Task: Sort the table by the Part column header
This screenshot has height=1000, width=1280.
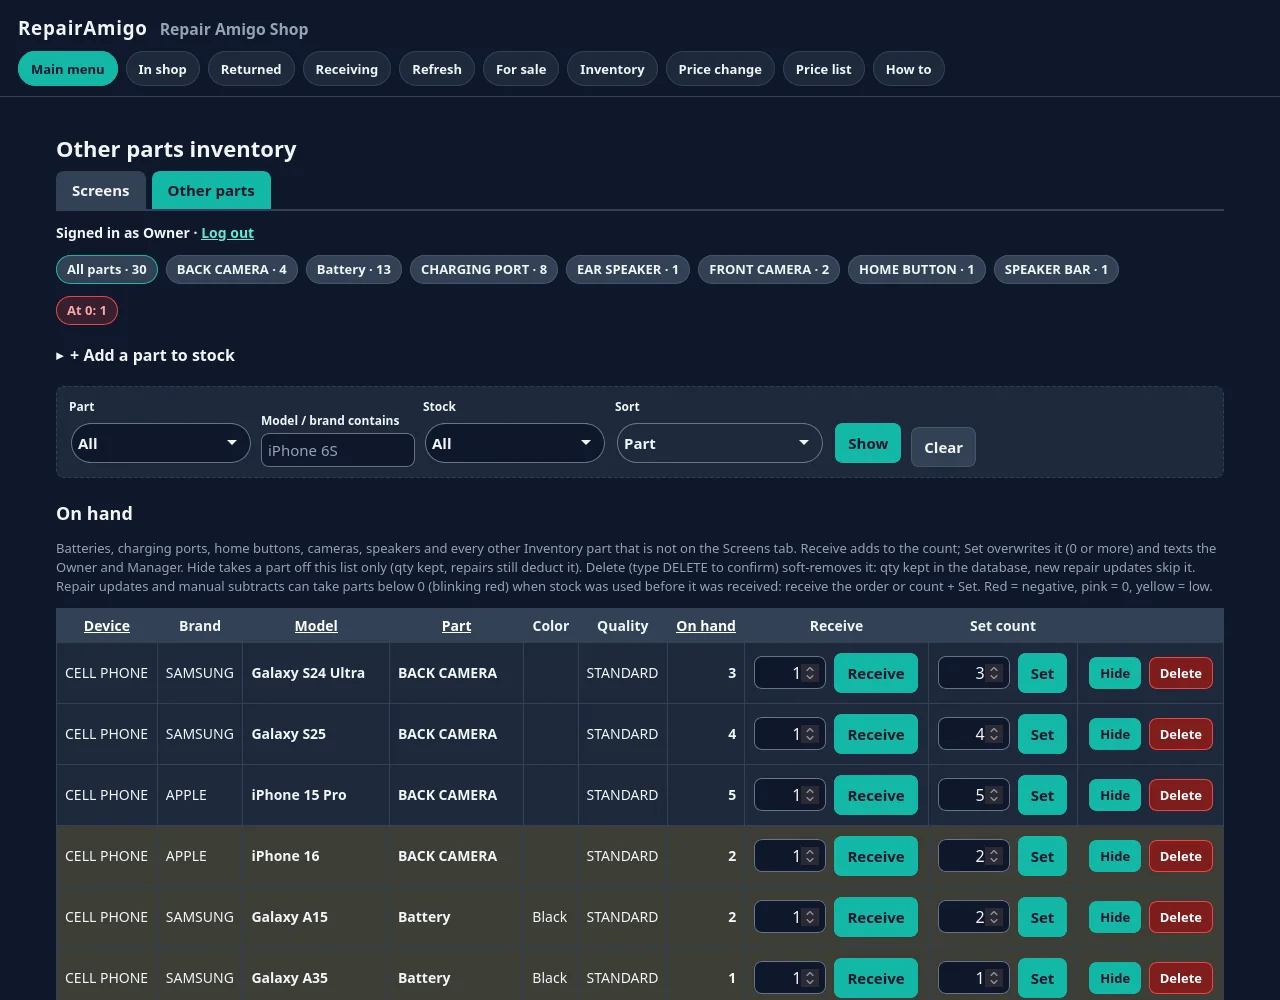Action: point(457,626)
